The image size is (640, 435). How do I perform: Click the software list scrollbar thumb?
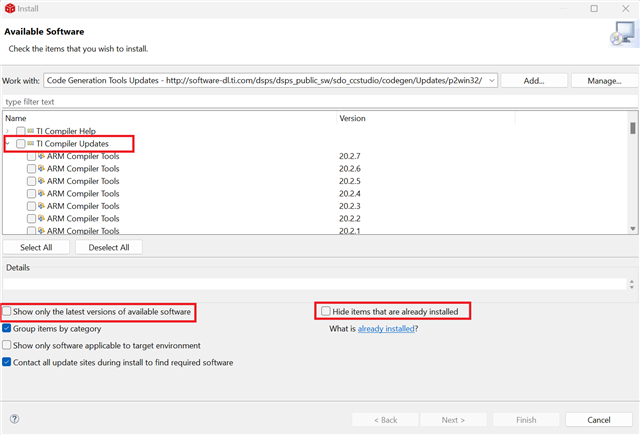point(633,128)
